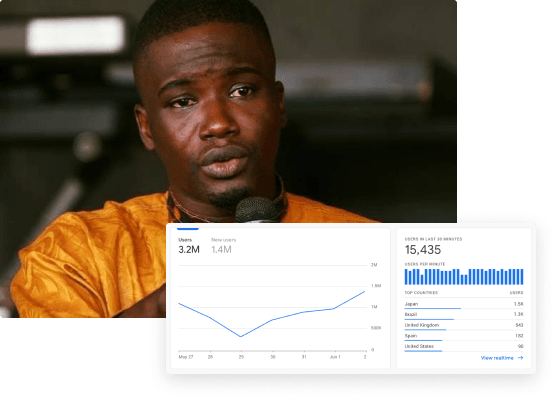Select the Japan row in top countries

point(464,304)
